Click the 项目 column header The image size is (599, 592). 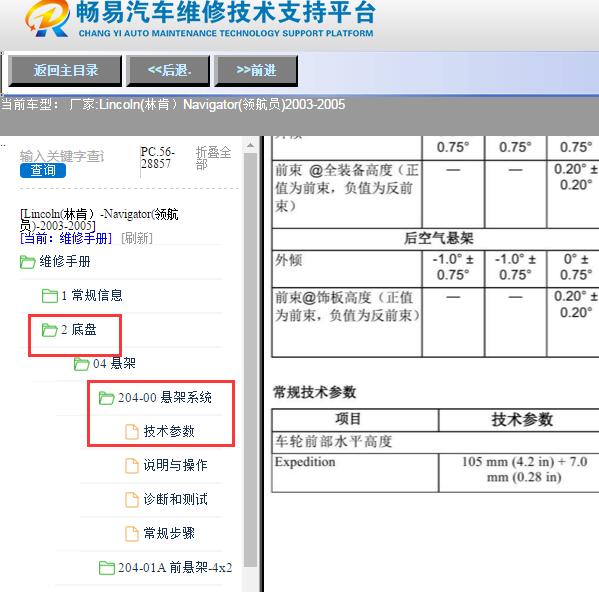click(348, 419)
